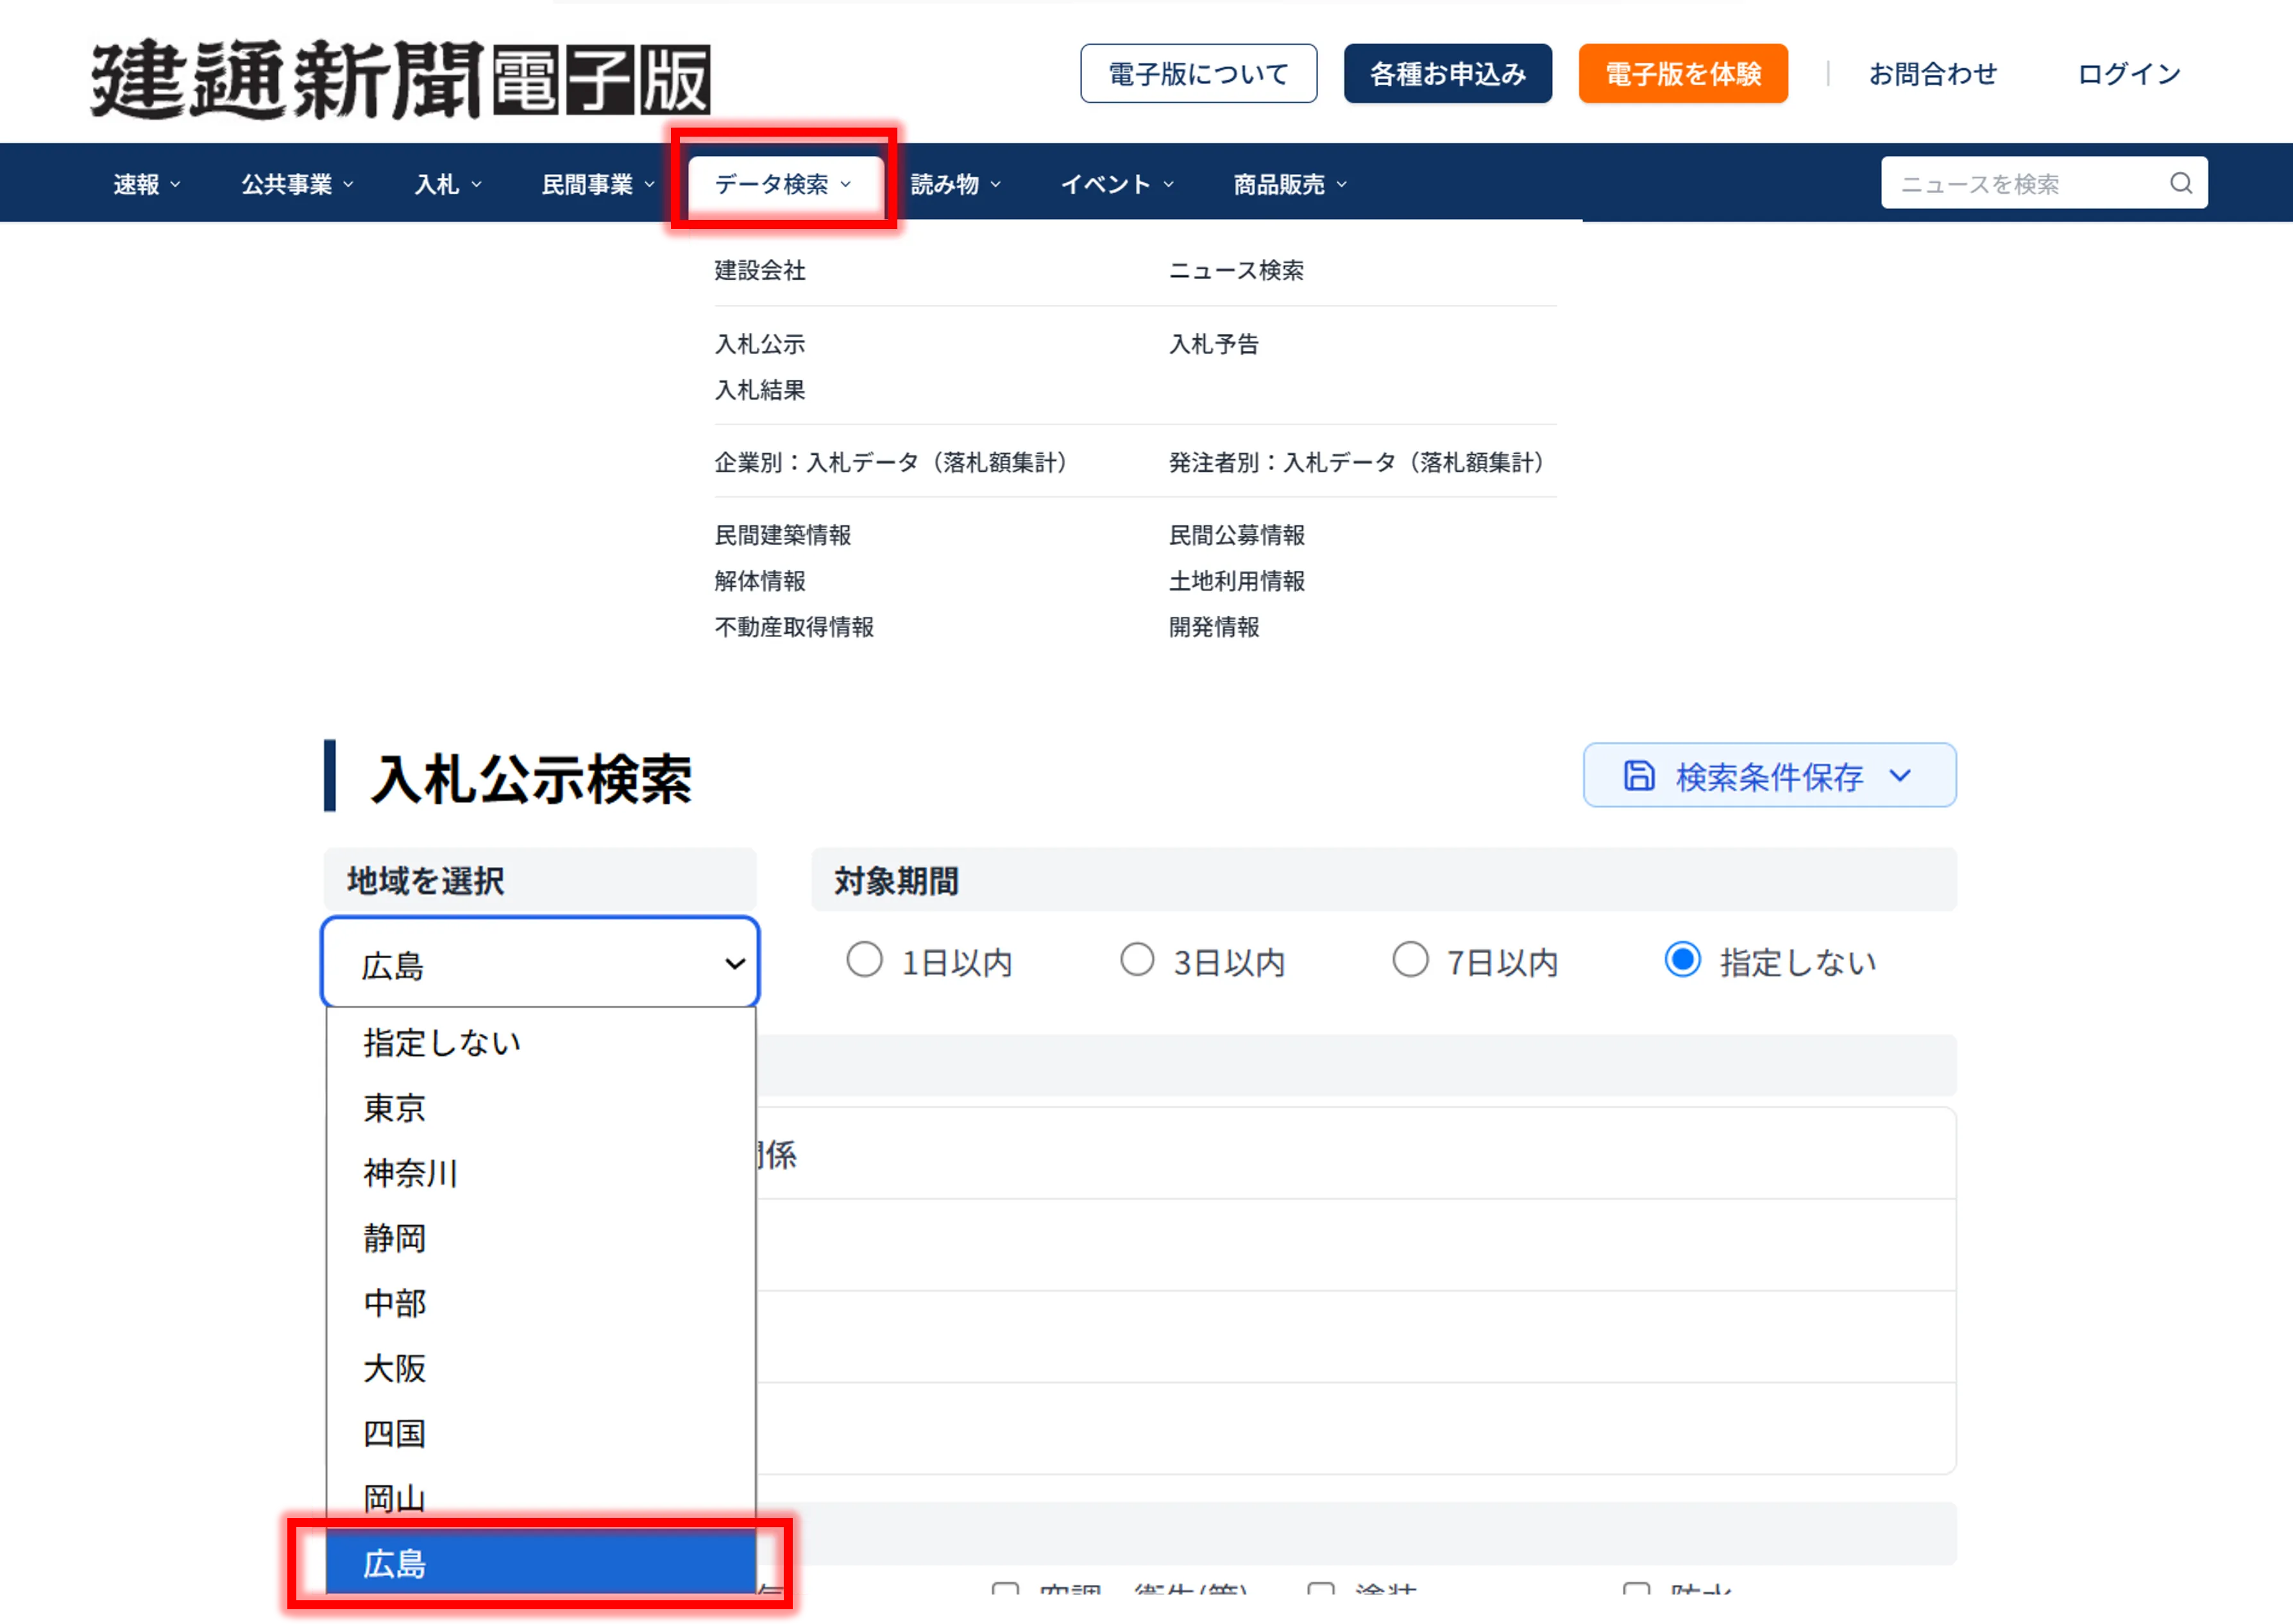The height and width of the screenshot is (1624, 2293).
Task: Open the 地域を選択 region dropdown showing 広島
Action: click(540, 963)
